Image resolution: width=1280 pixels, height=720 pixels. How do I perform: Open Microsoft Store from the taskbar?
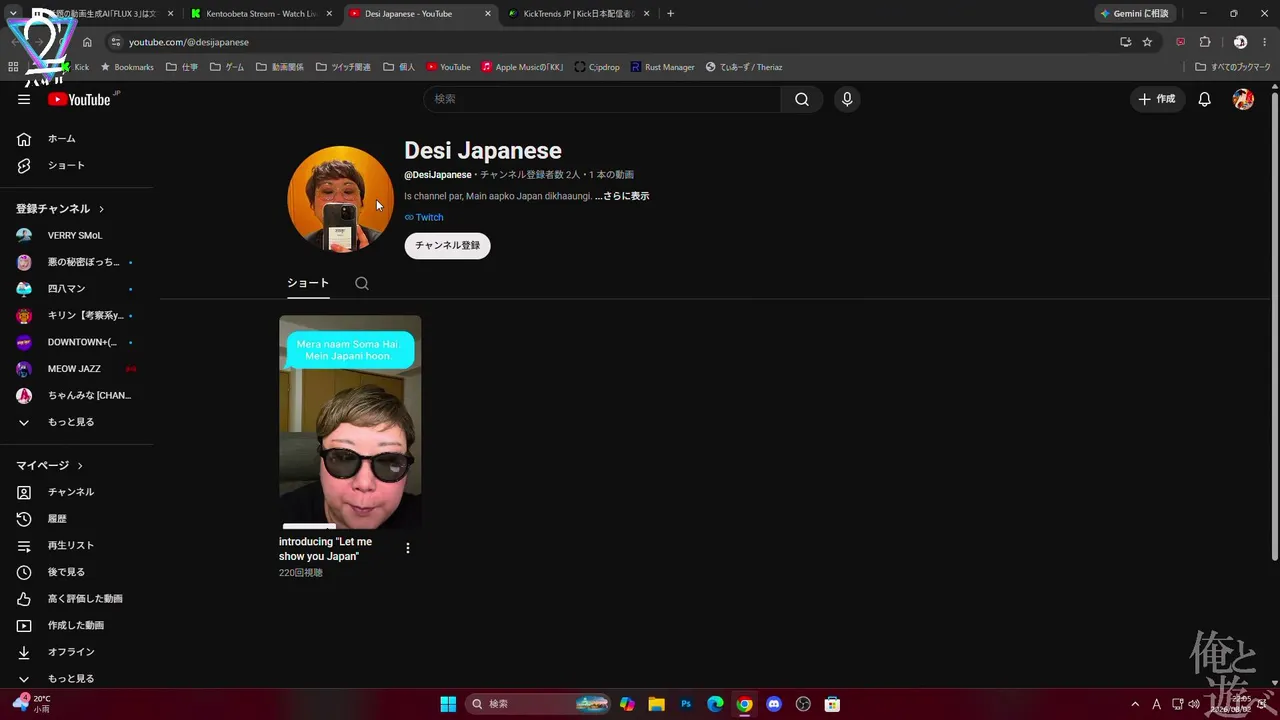pyautogui.click(x=831, y=704)
